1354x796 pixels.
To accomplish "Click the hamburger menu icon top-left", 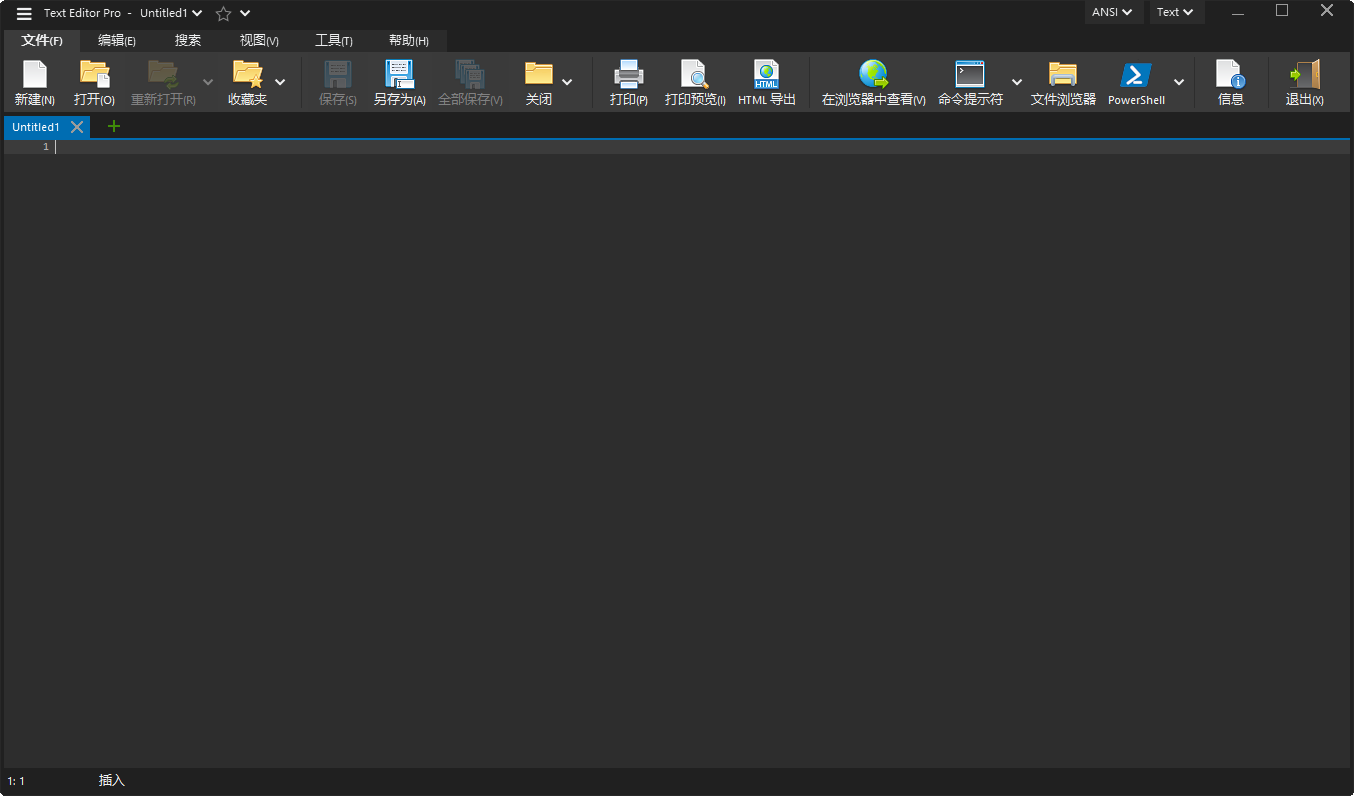I will tap(22, 13).
